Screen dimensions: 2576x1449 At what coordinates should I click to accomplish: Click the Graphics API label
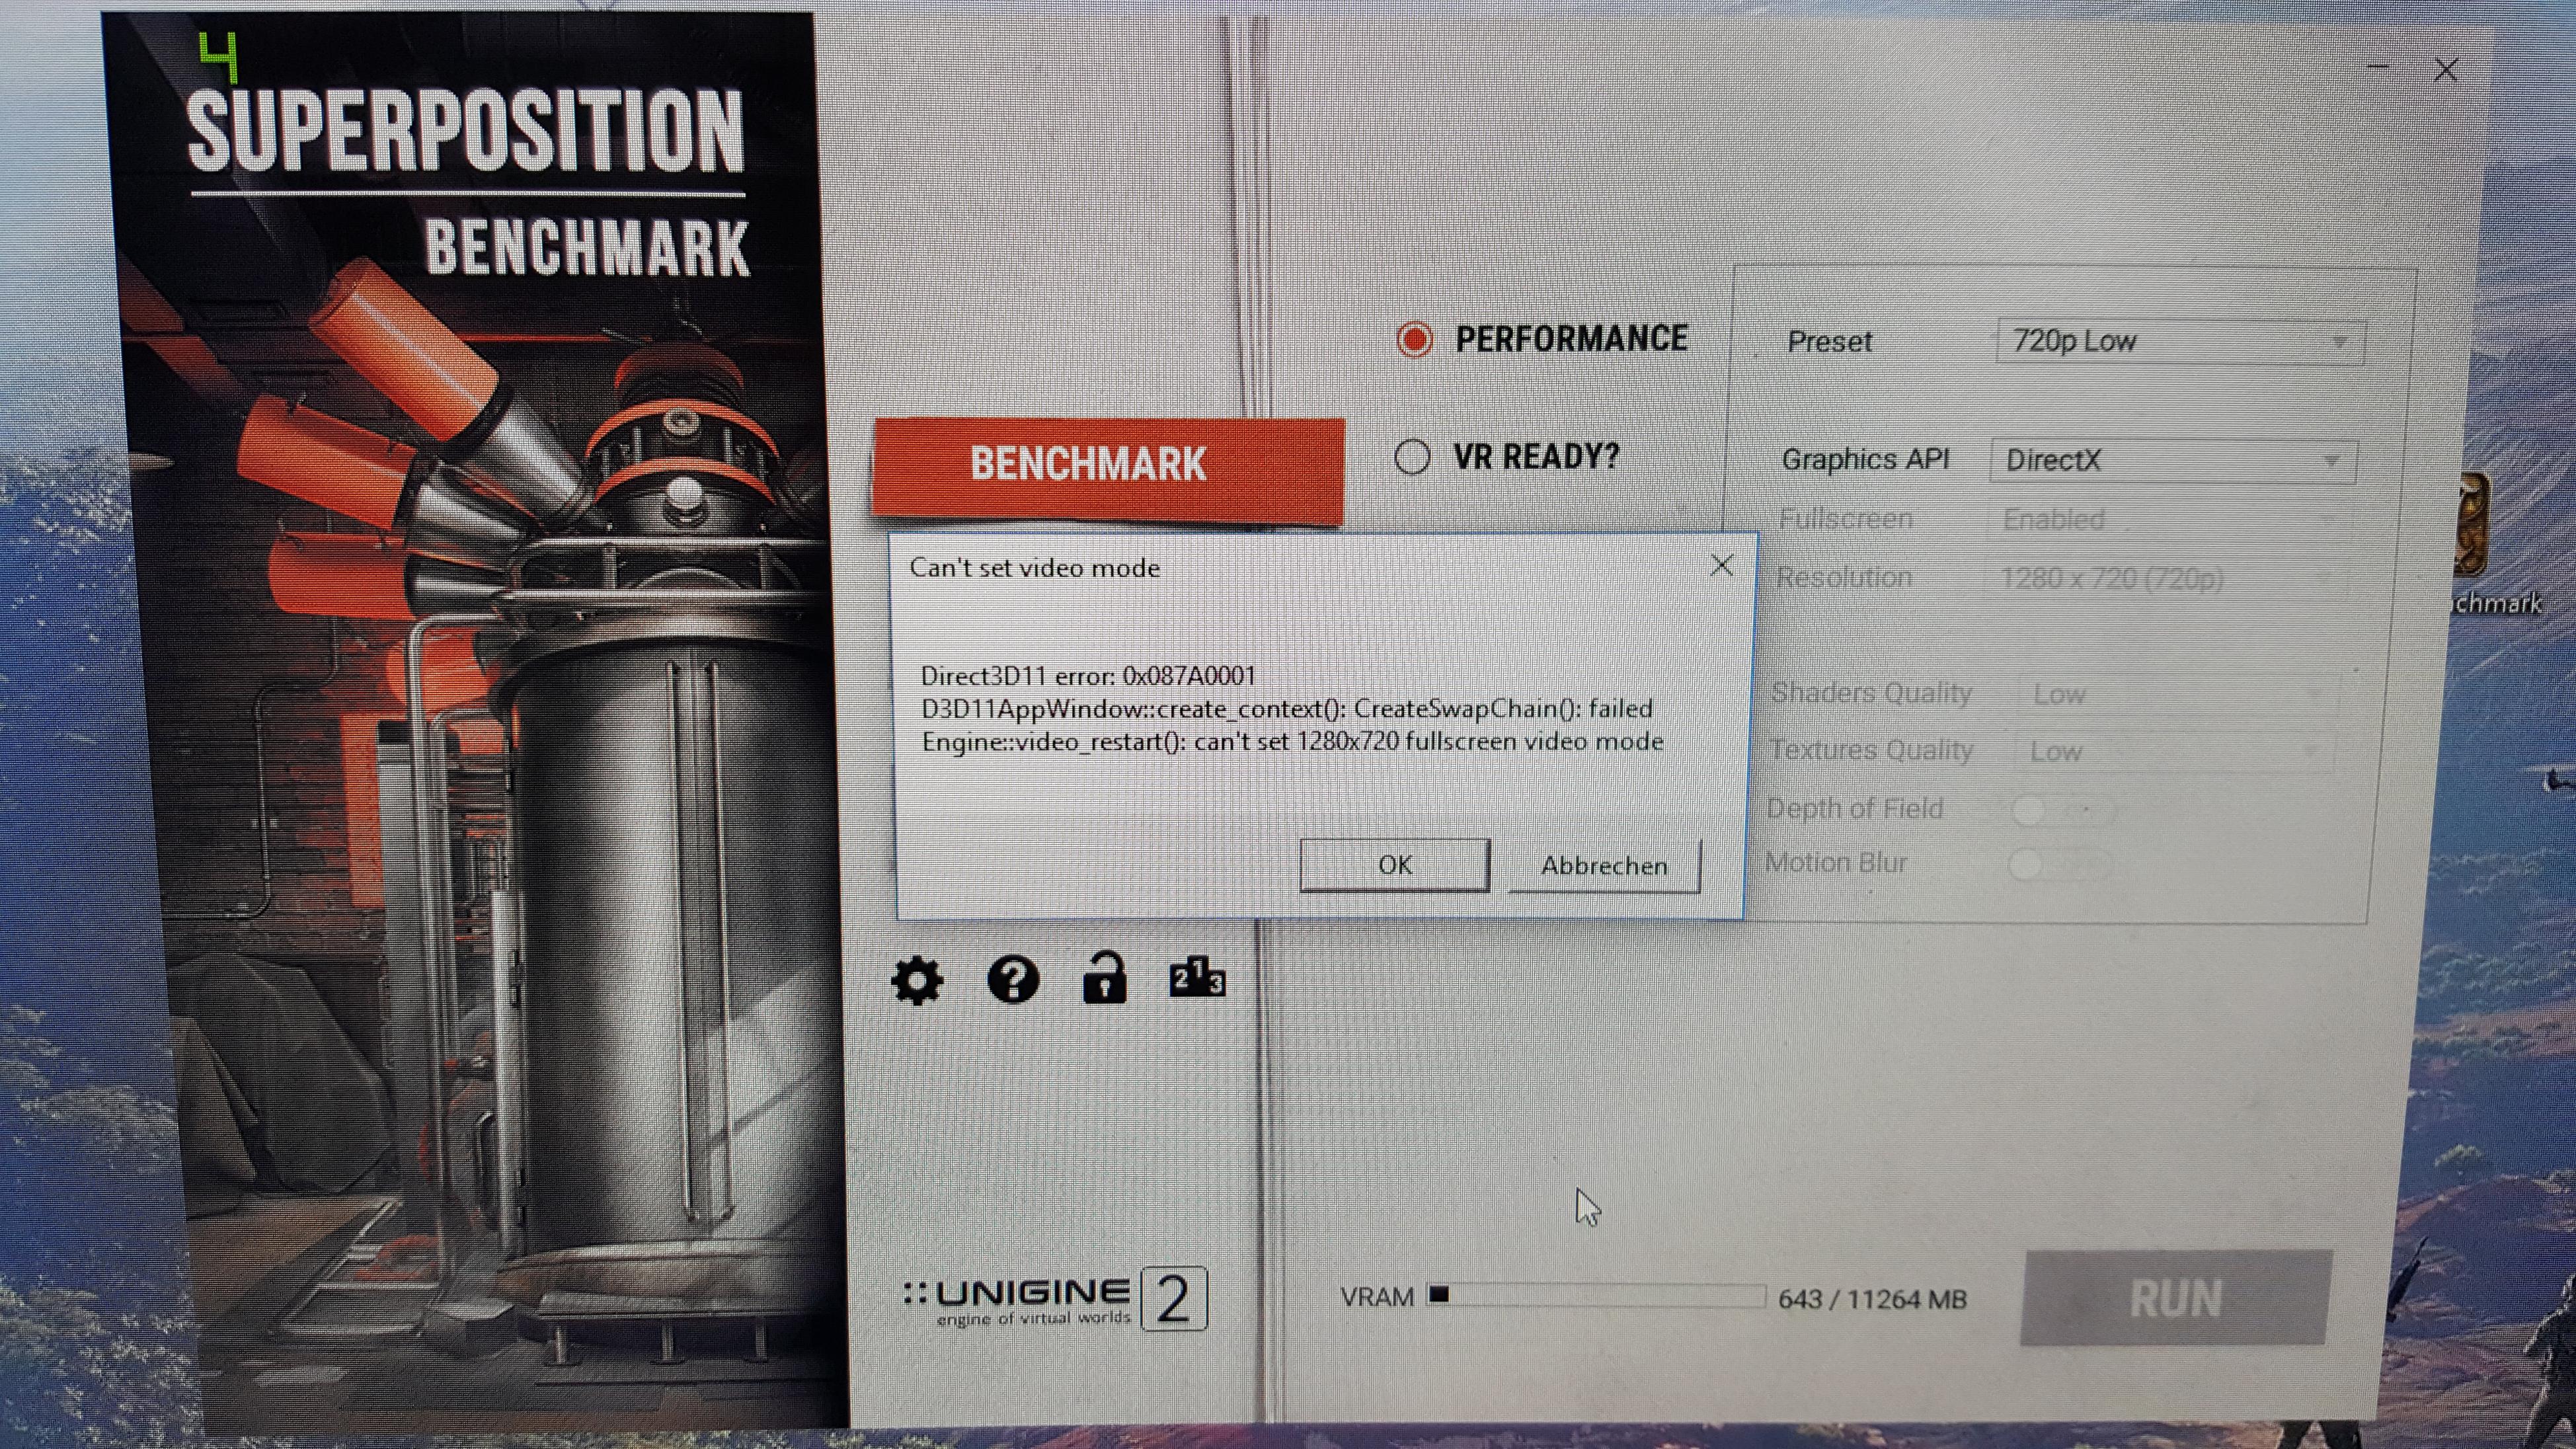1865,460
